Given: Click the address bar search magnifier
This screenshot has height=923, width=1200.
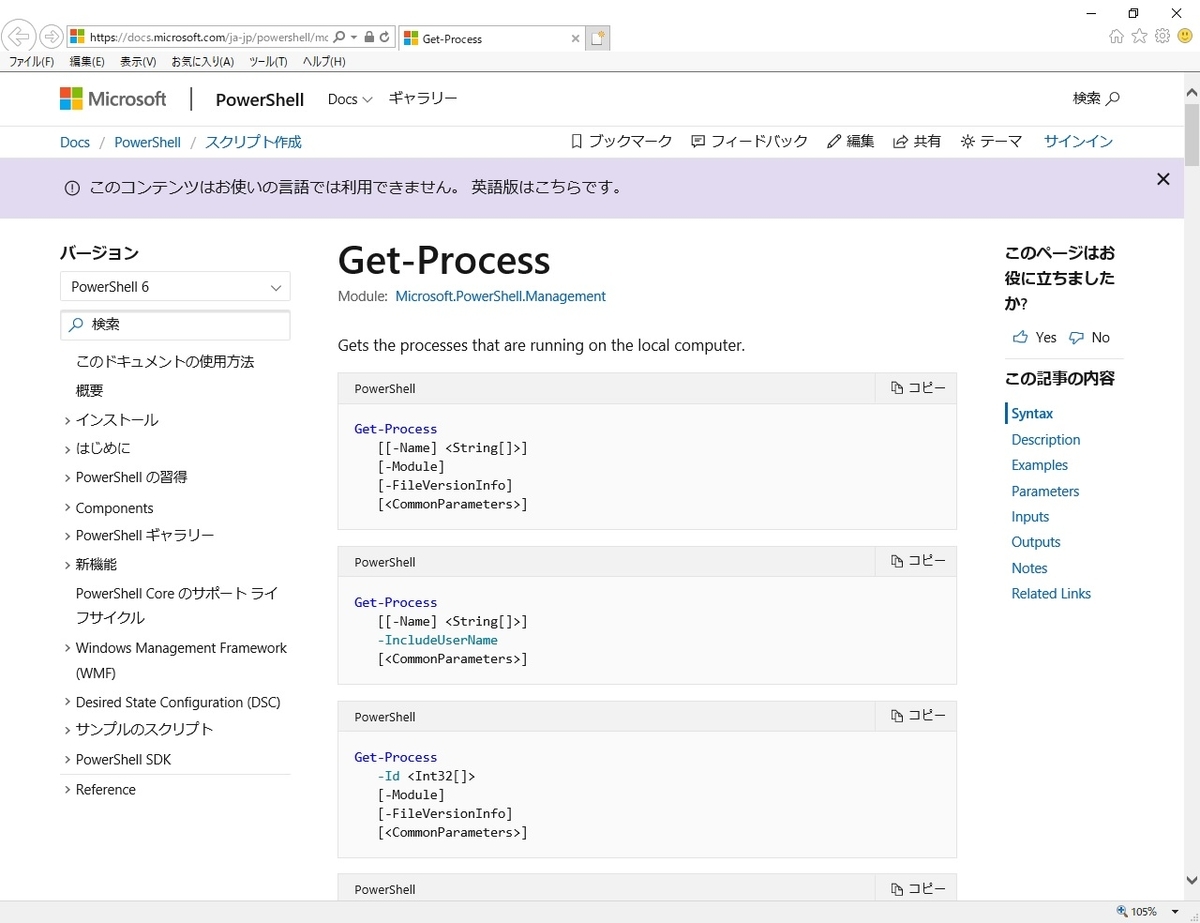Looking at the screenshot, I should (339, 38).
